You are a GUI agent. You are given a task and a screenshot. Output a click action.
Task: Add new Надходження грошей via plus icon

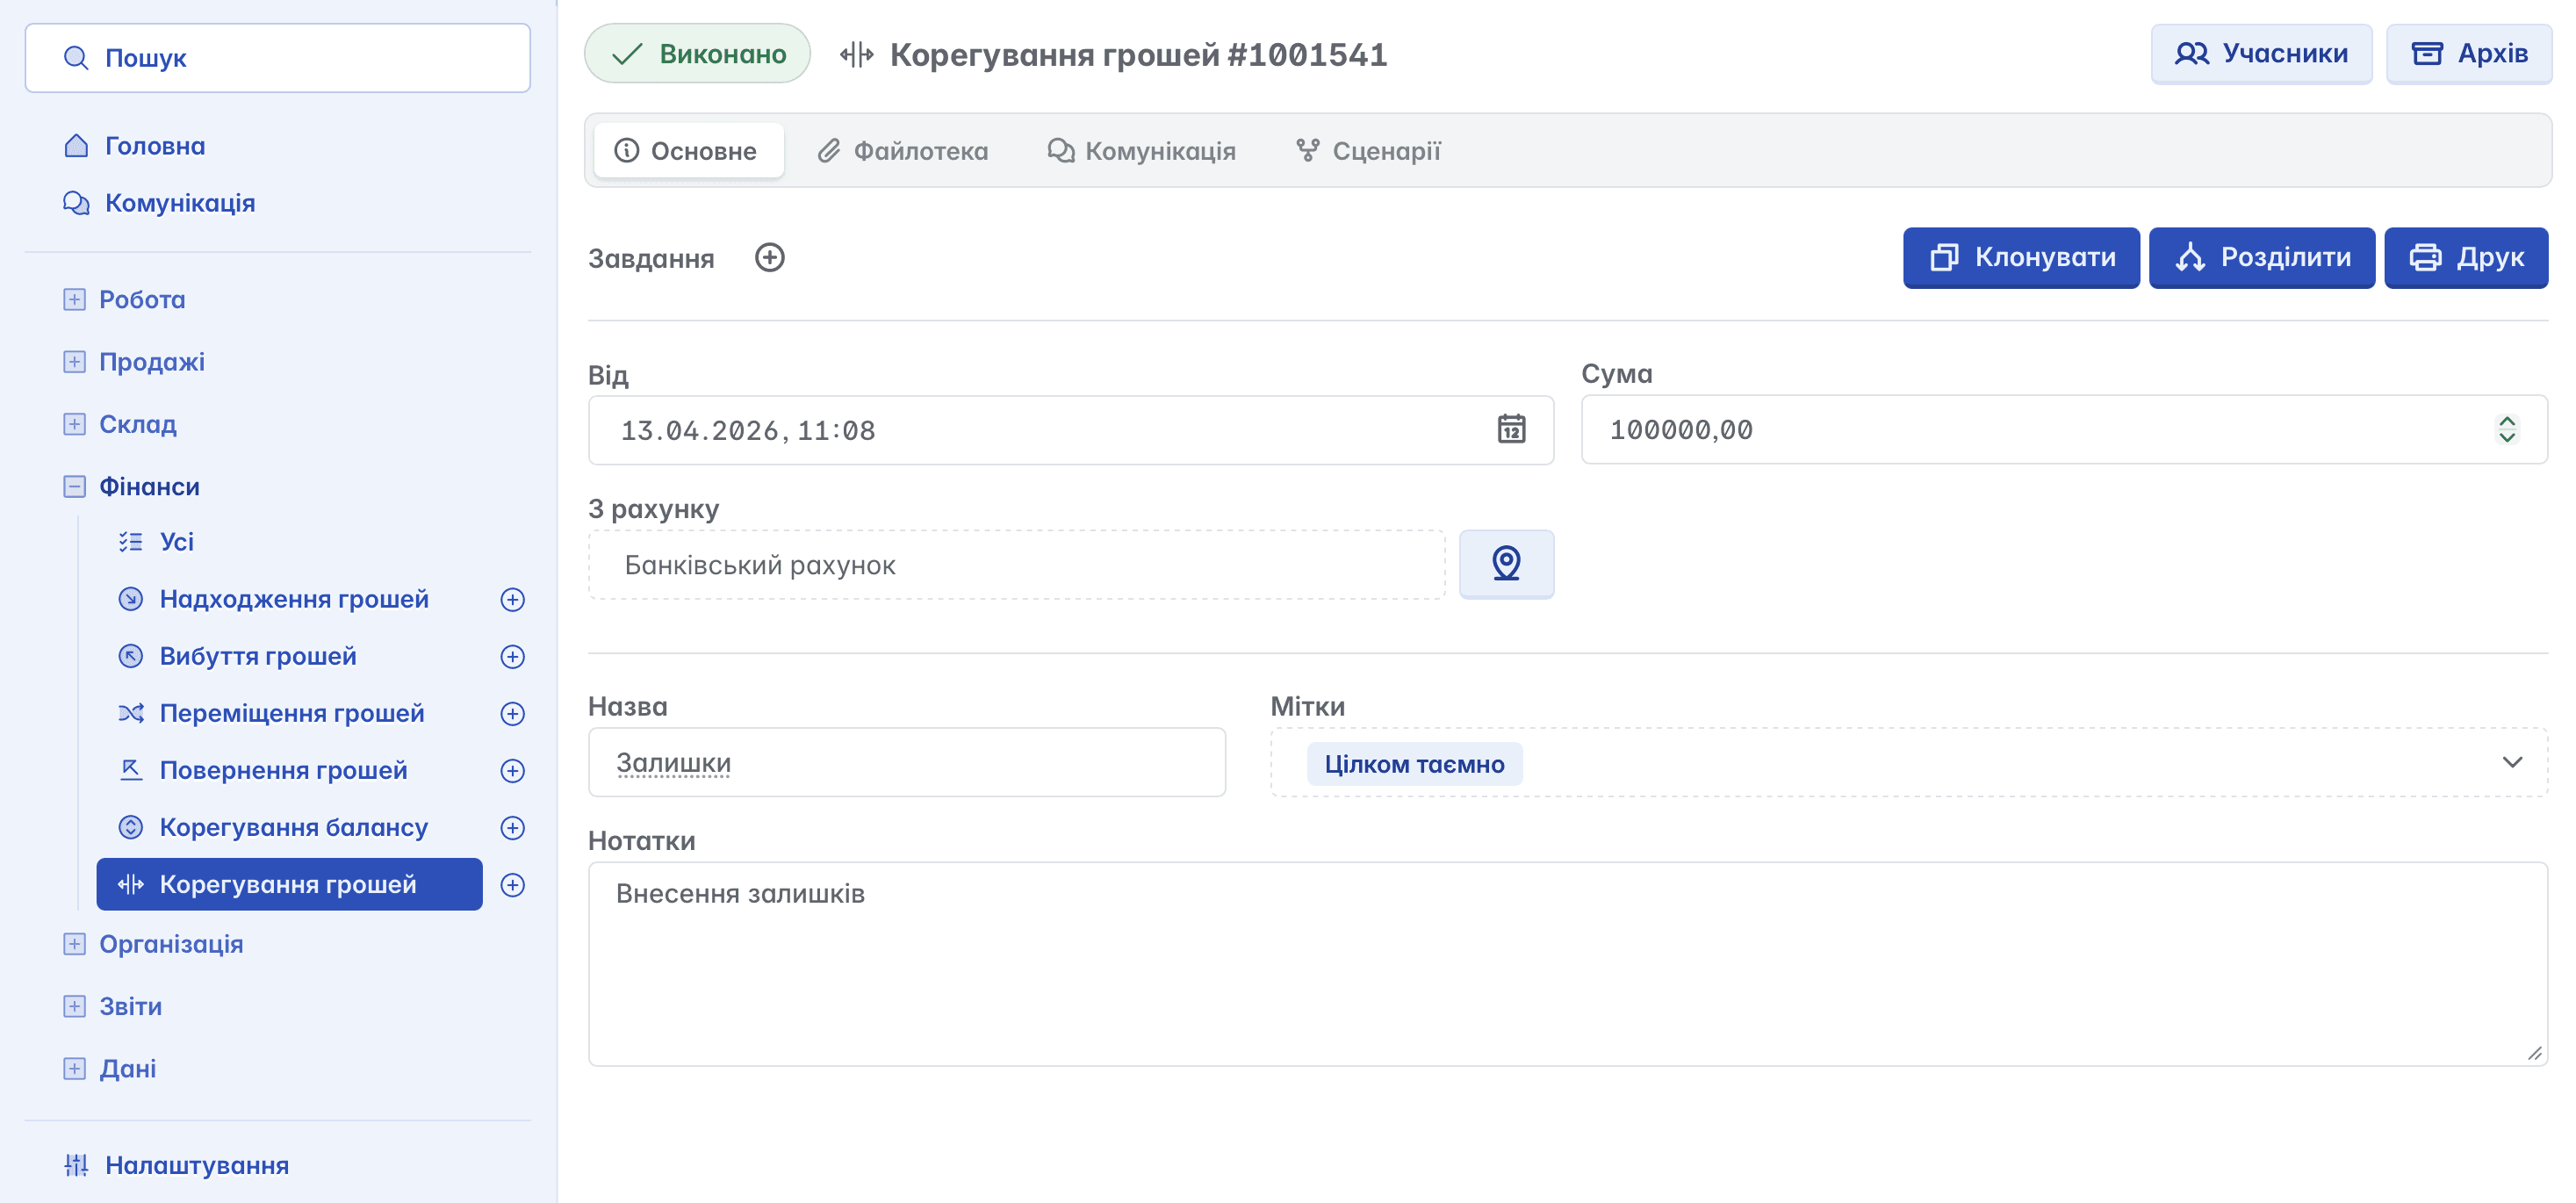[512, 600]
